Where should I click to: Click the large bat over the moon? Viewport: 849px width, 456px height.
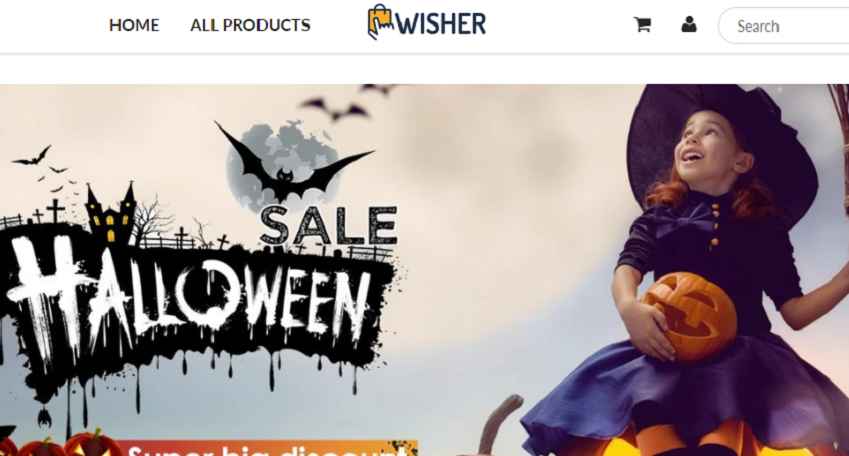tap(292, 162)
